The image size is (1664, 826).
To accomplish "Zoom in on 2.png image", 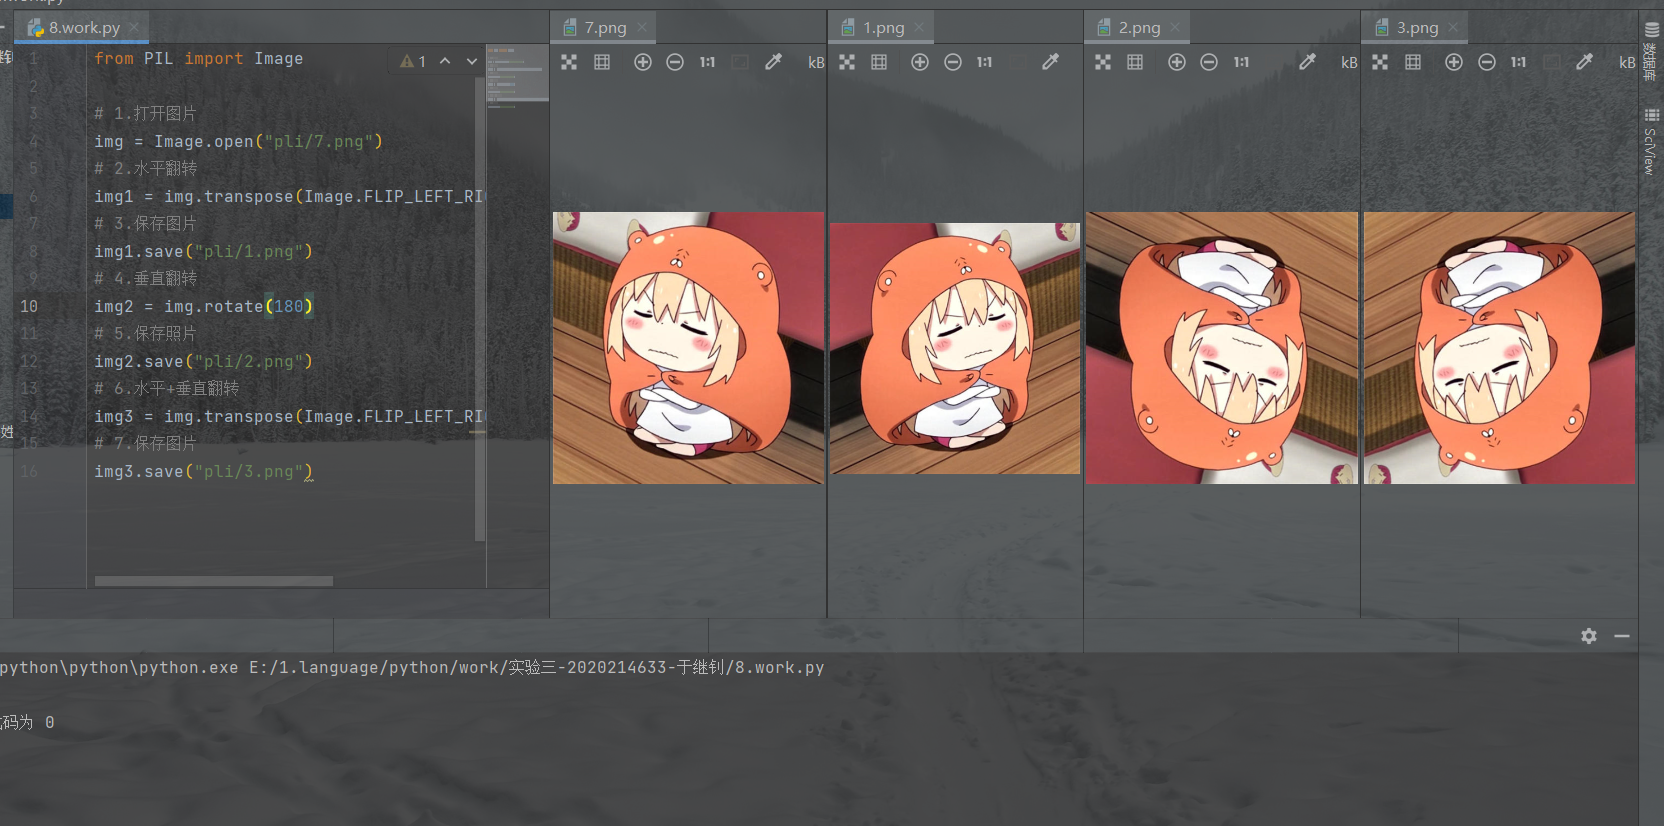I will click(1177, 62).
